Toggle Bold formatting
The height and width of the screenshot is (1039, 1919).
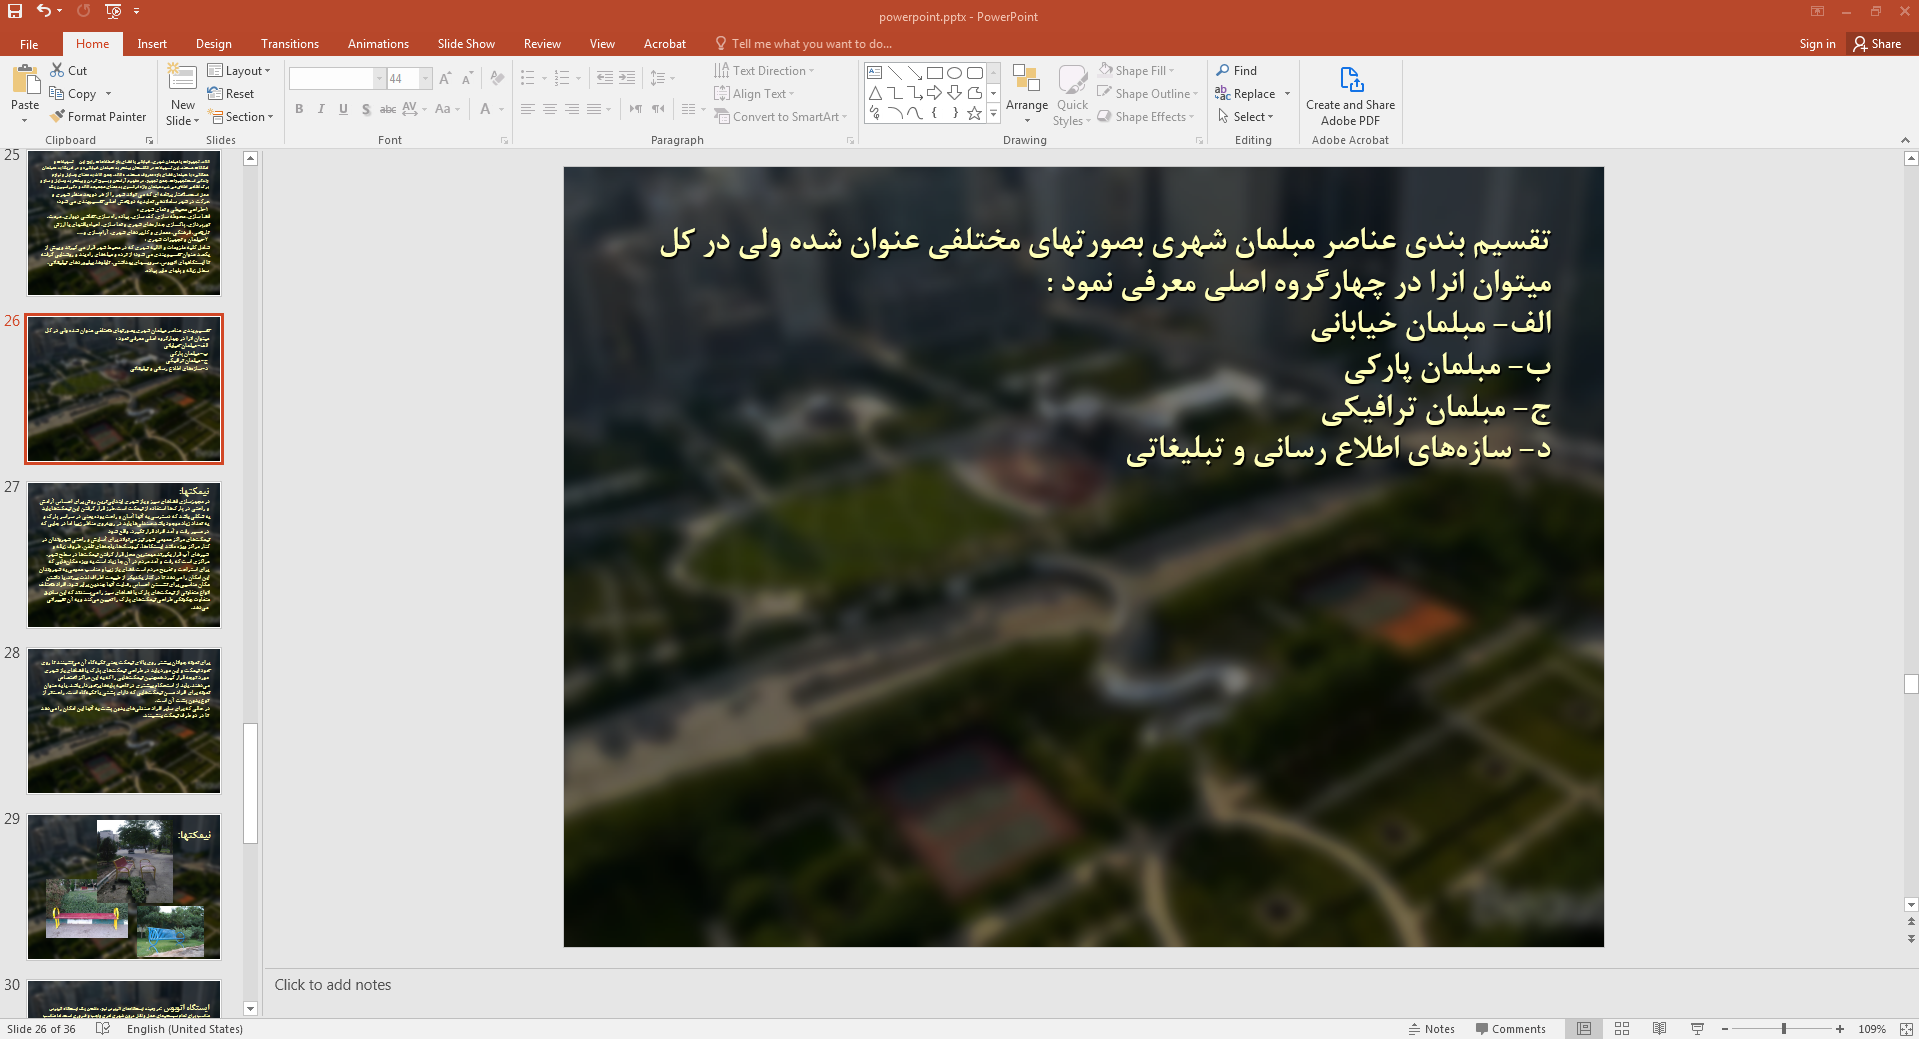[299, 109]
